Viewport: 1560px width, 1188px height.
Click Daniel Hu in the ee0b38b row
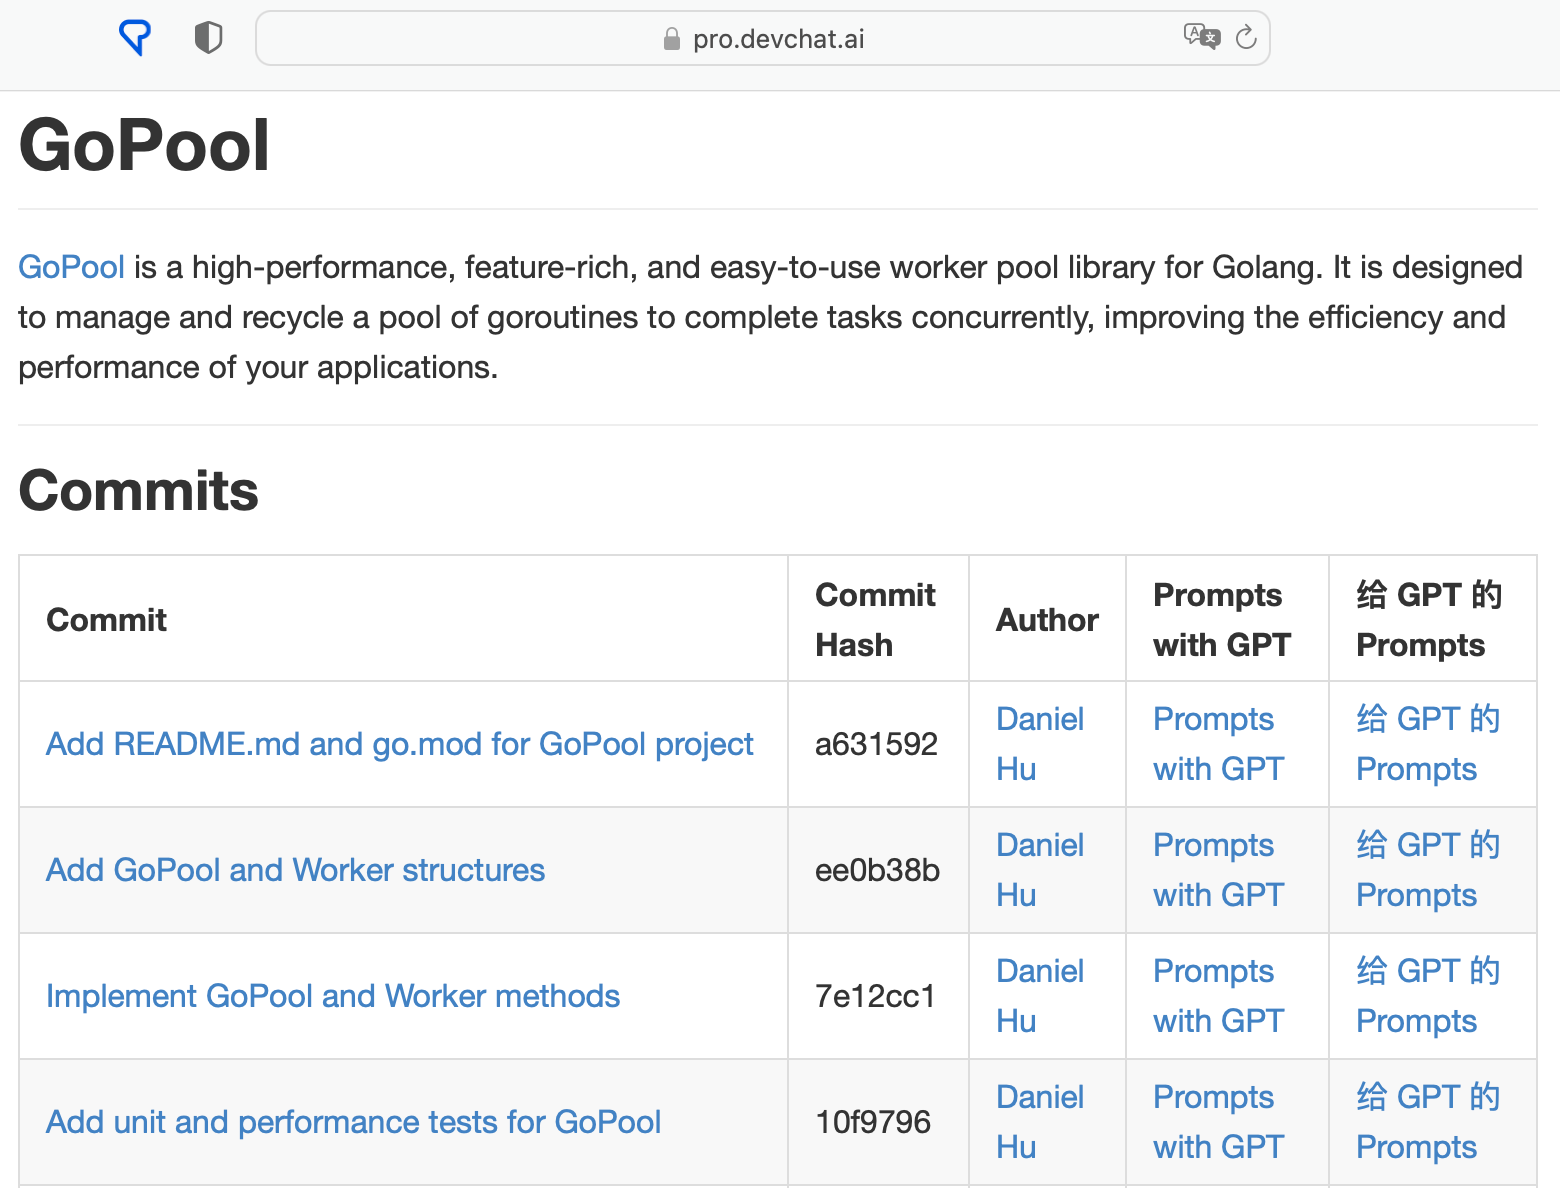pos(1040,870)
